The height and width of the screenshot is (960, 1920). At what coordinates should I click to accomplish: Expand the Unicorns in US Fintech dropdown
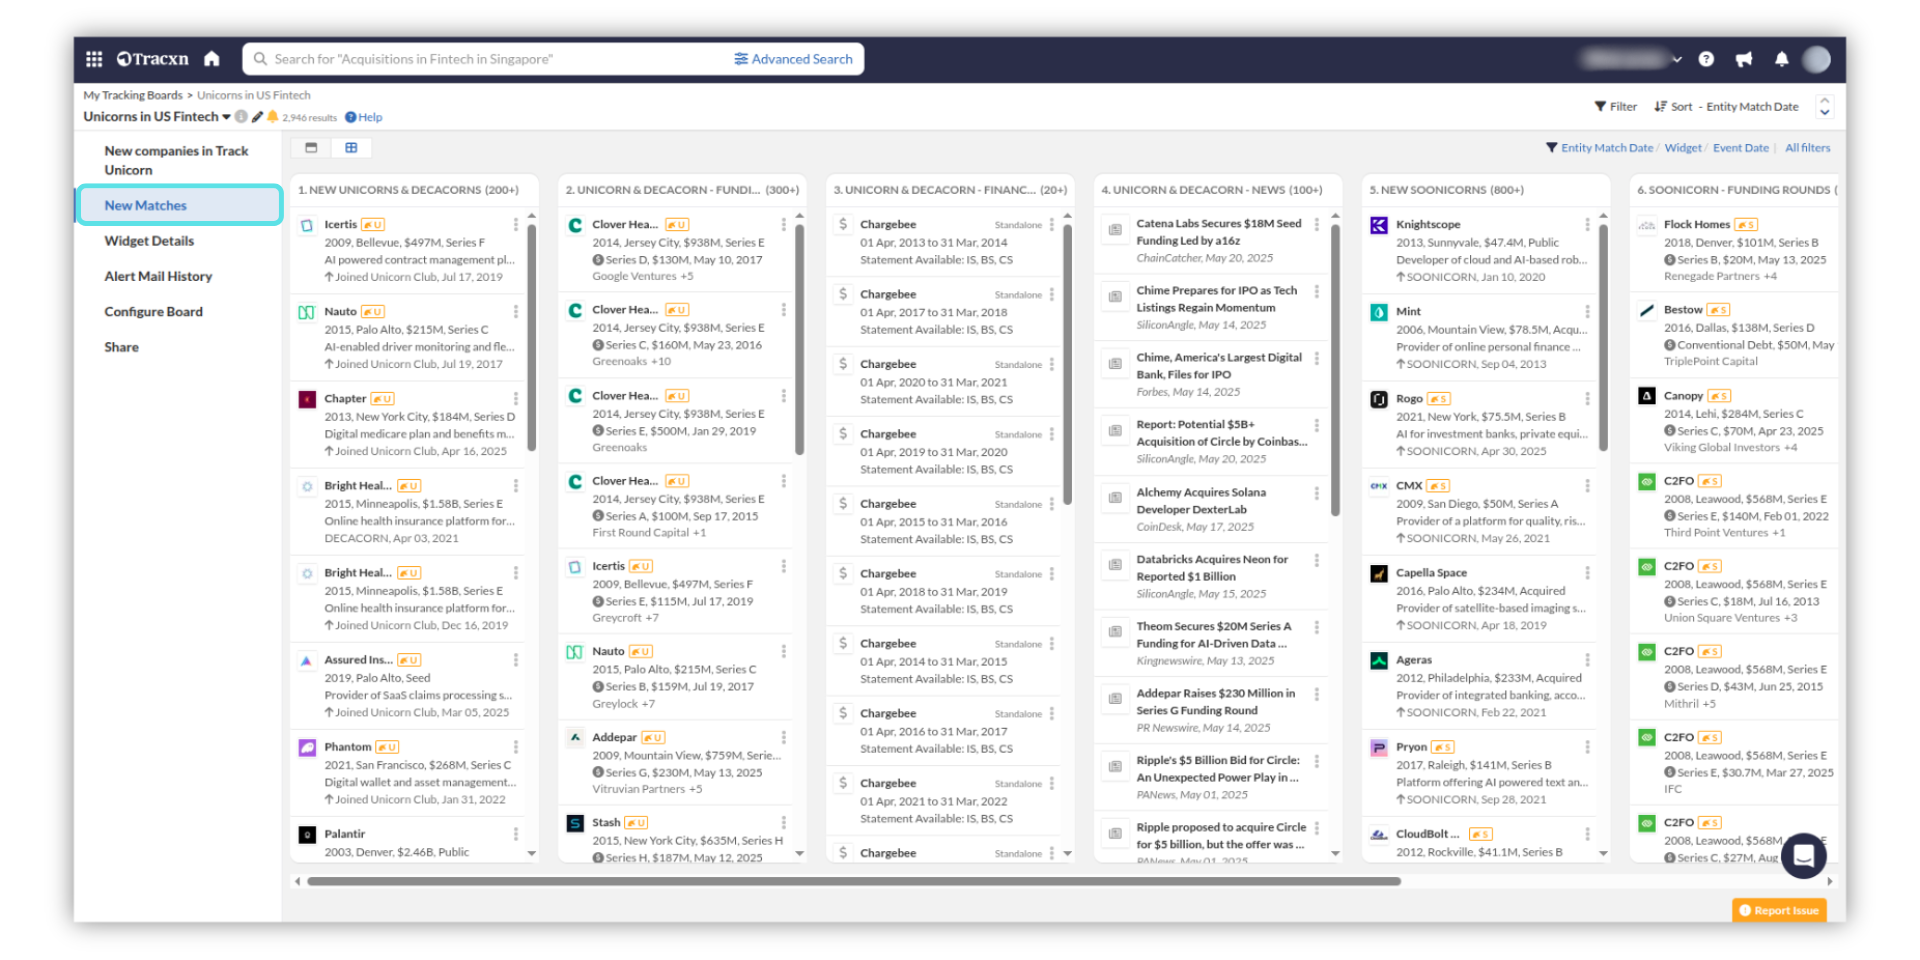226,117
